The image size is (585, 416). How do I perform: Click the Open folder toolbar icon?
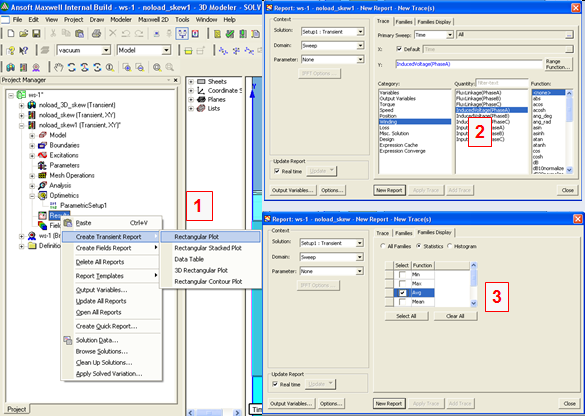[24, 34]
